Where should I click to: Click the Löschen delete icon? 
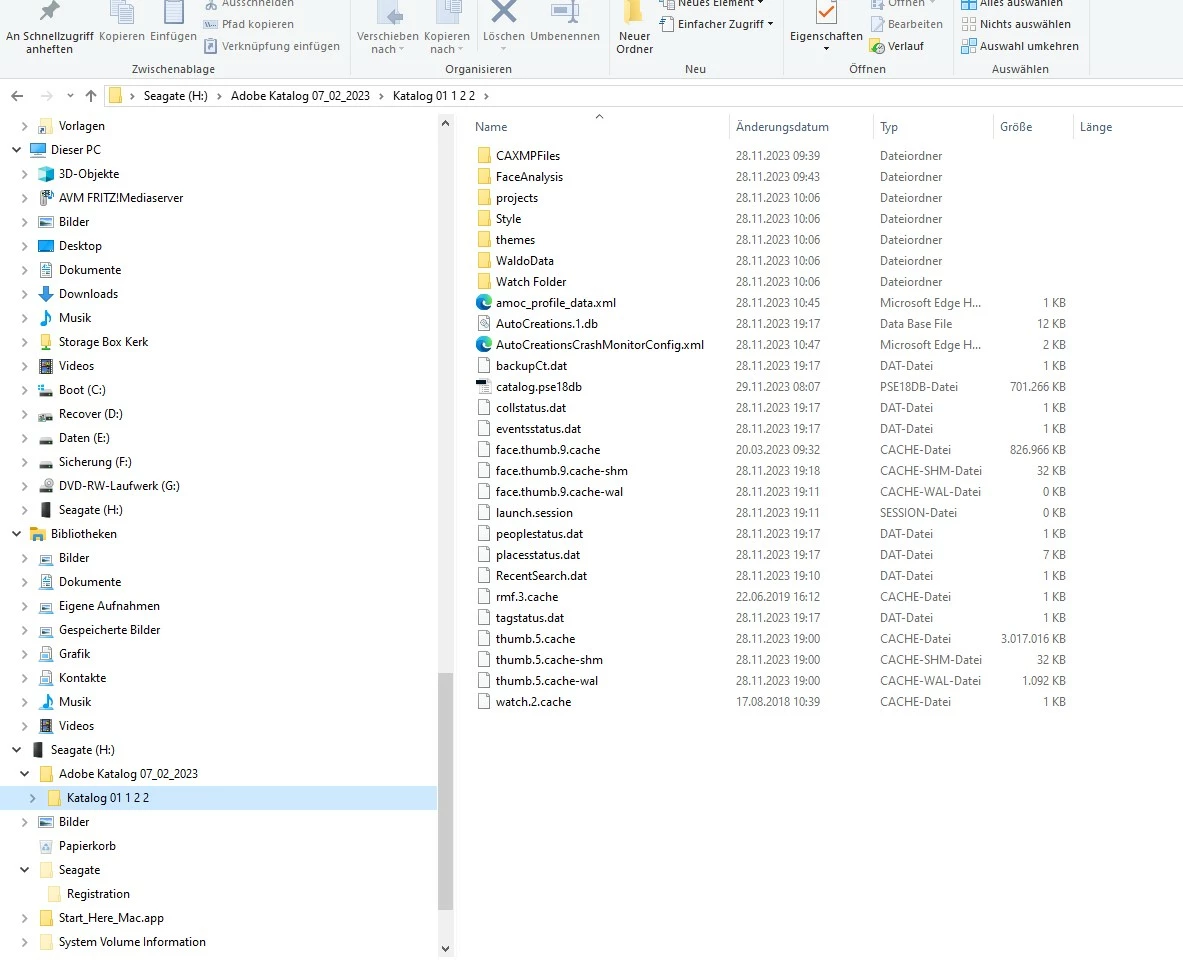(504, 11)
